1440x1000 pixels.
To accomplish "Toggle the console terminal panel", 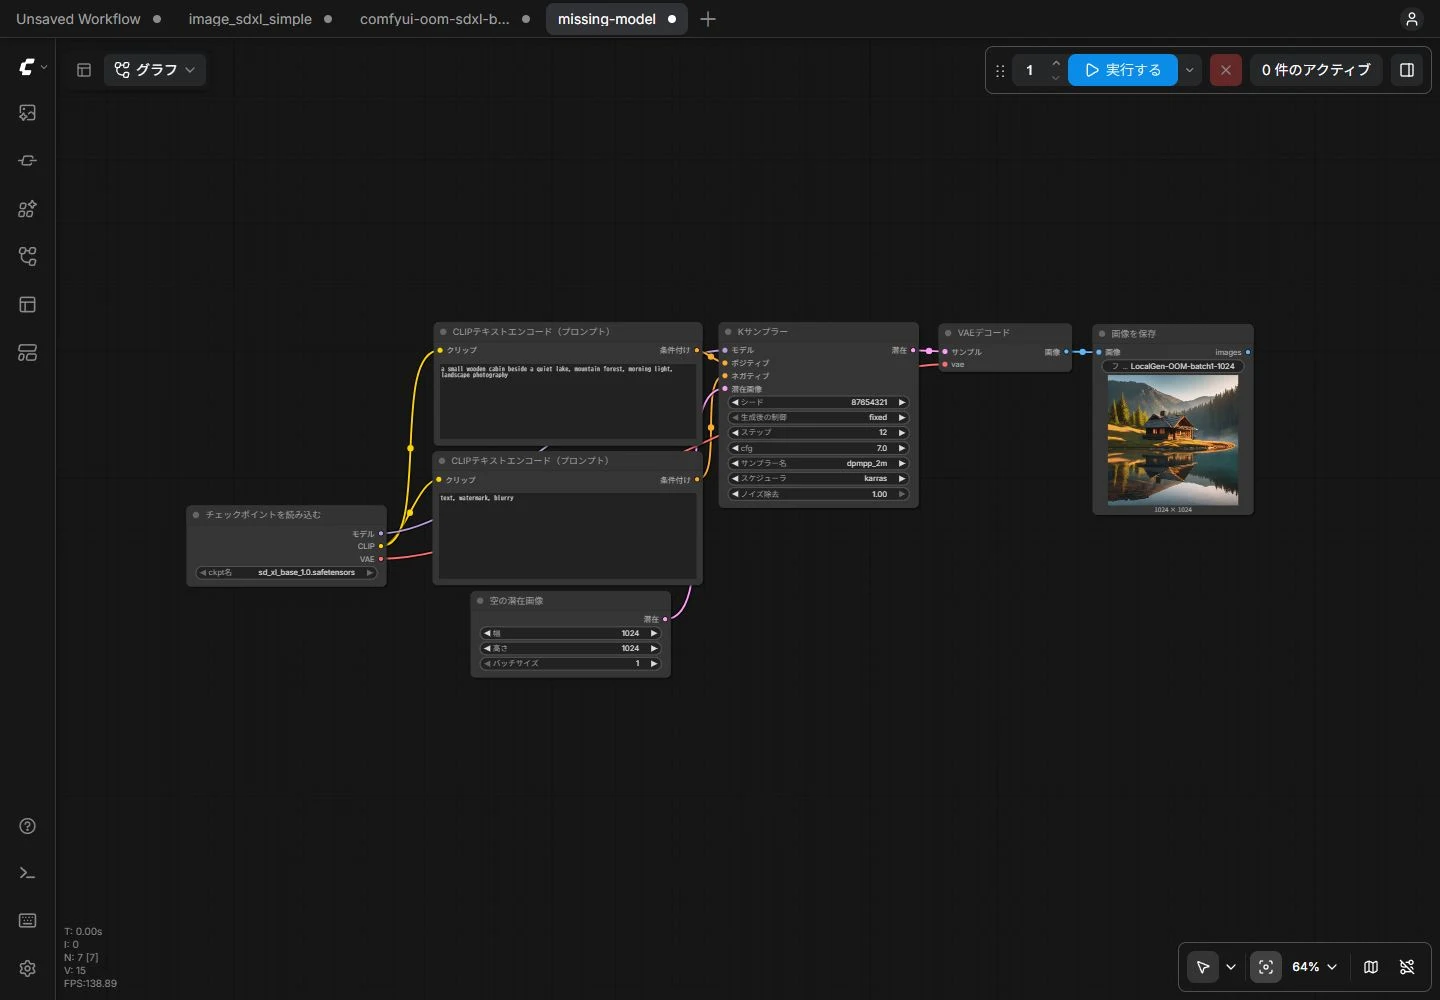I will pos(27,873).
